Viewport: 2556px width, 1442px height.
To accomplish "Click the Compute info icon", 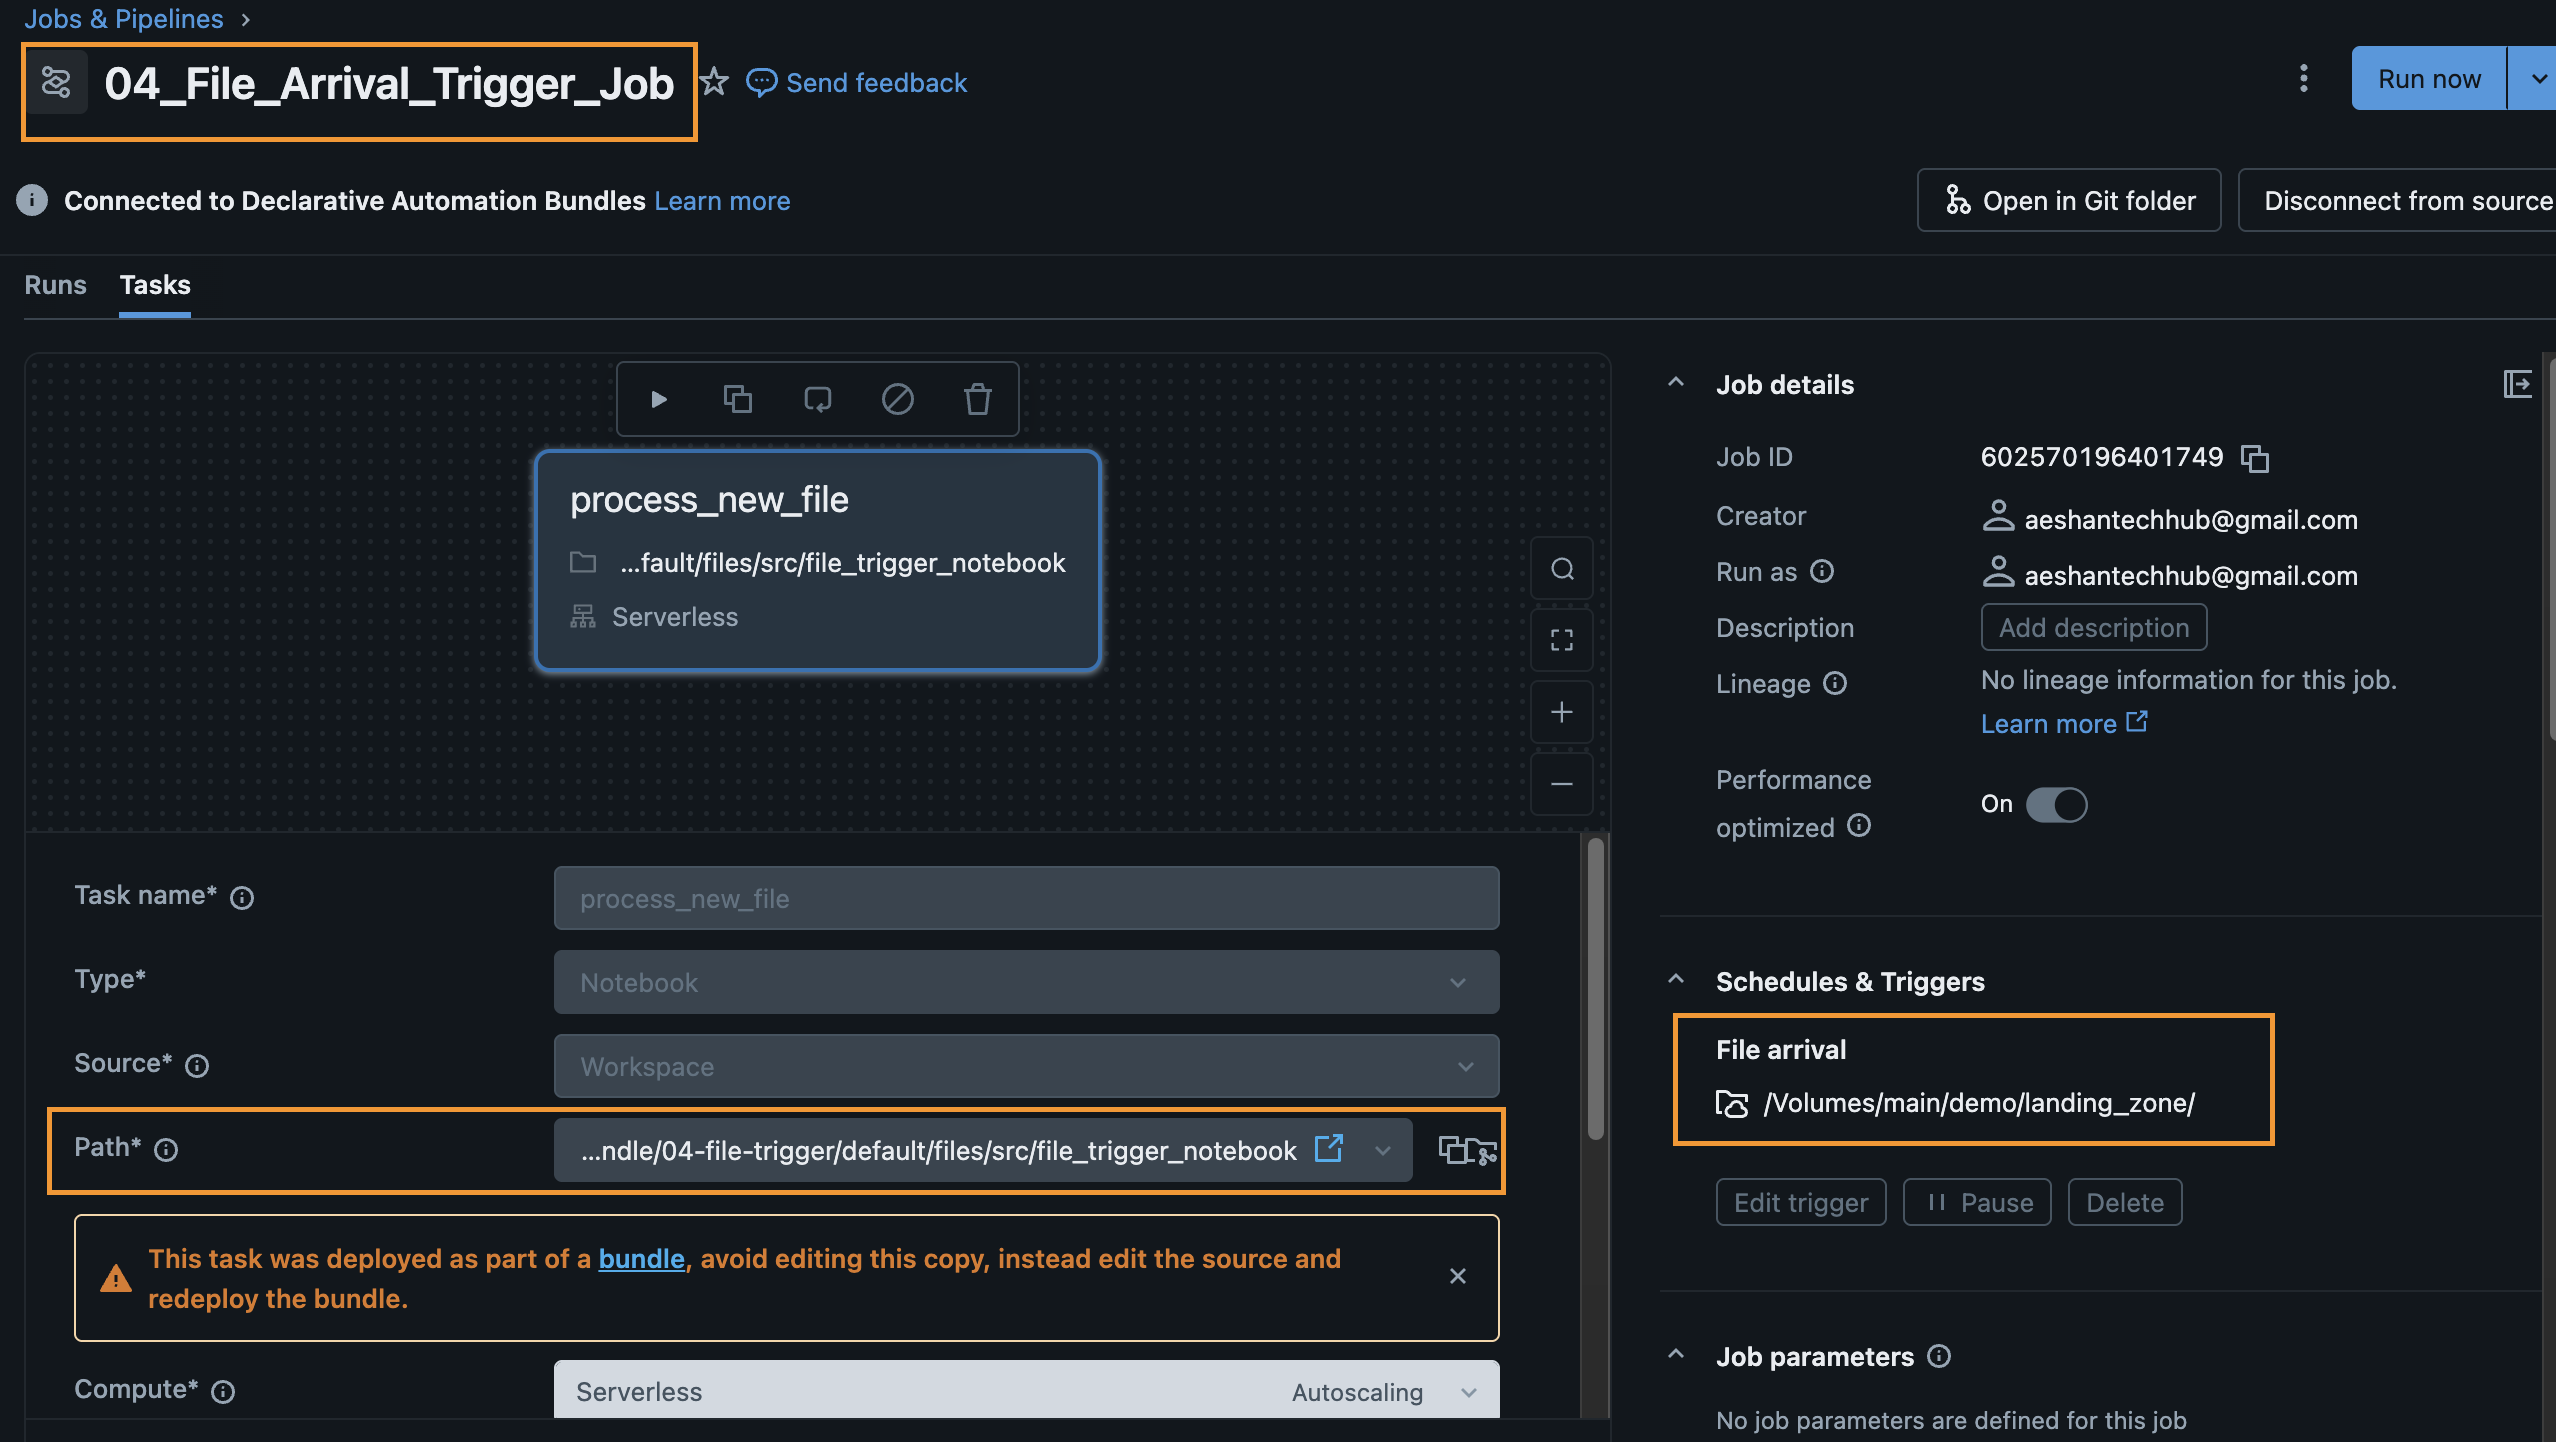I will [x=223, y=1392].
